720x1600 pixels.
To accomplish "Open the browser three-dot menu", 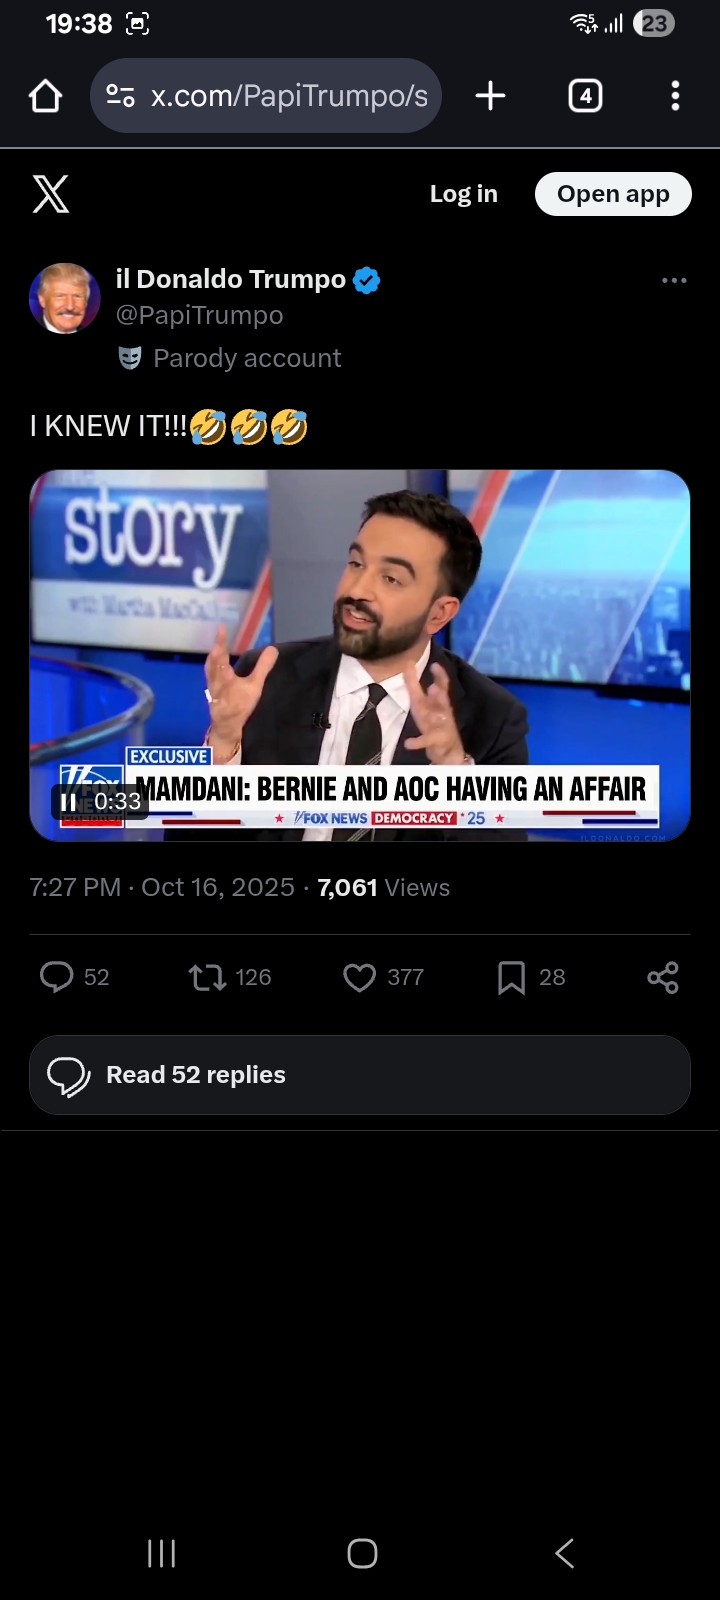I will [675, 96].
